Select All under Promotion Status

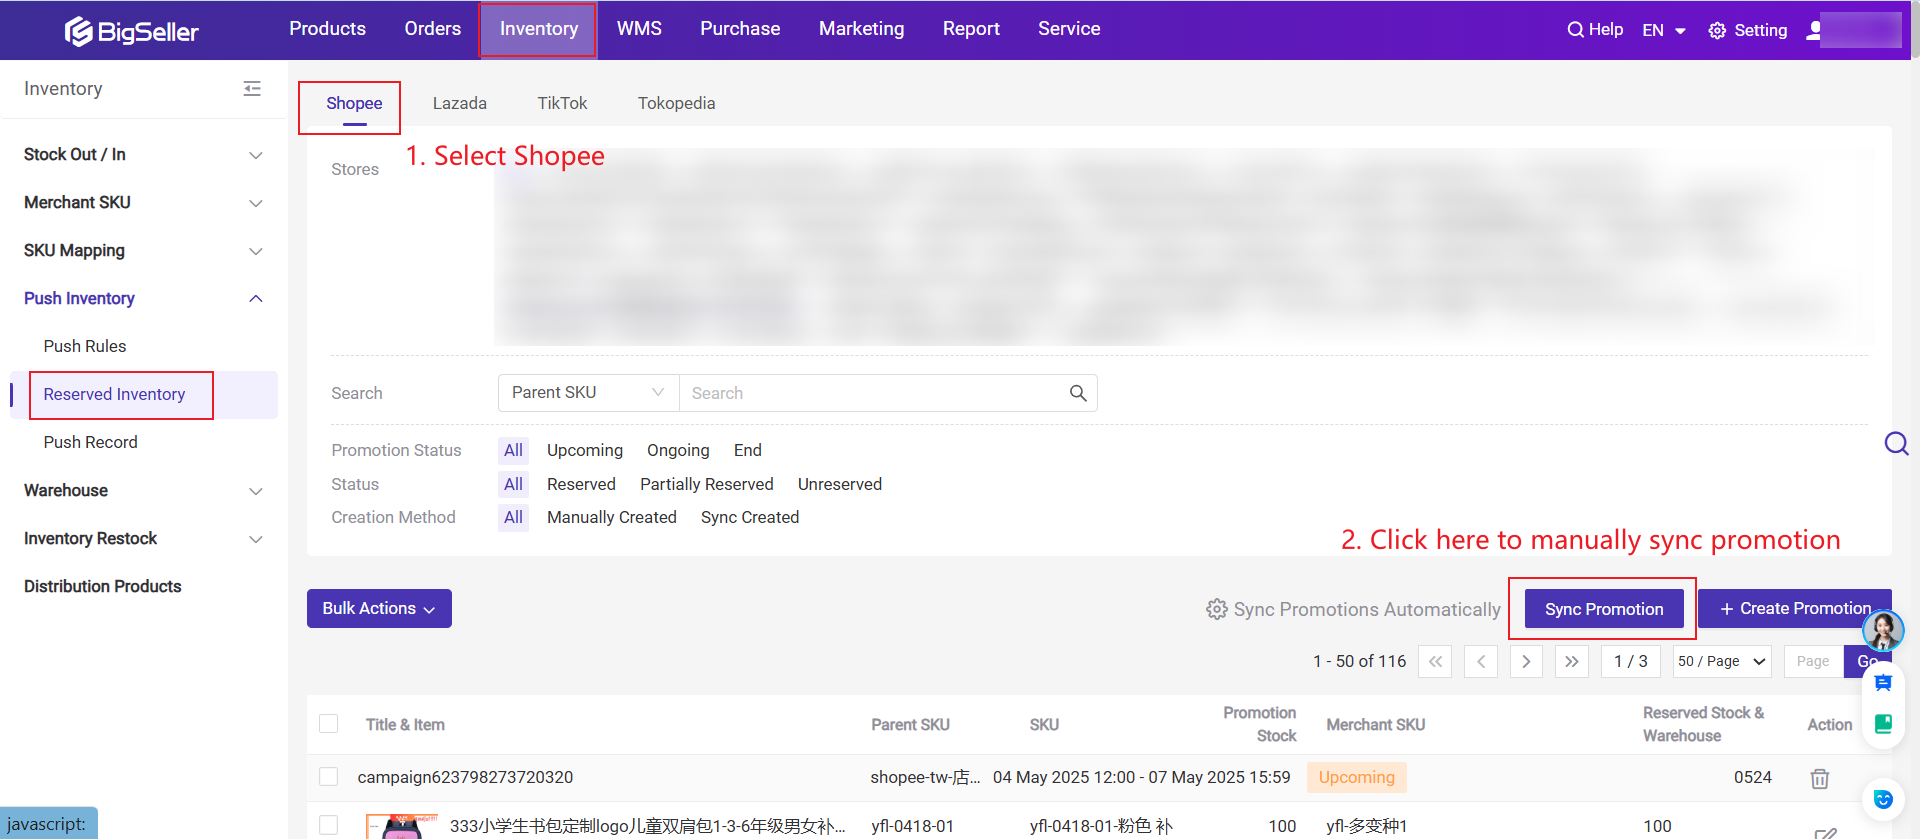coord(513,450)
